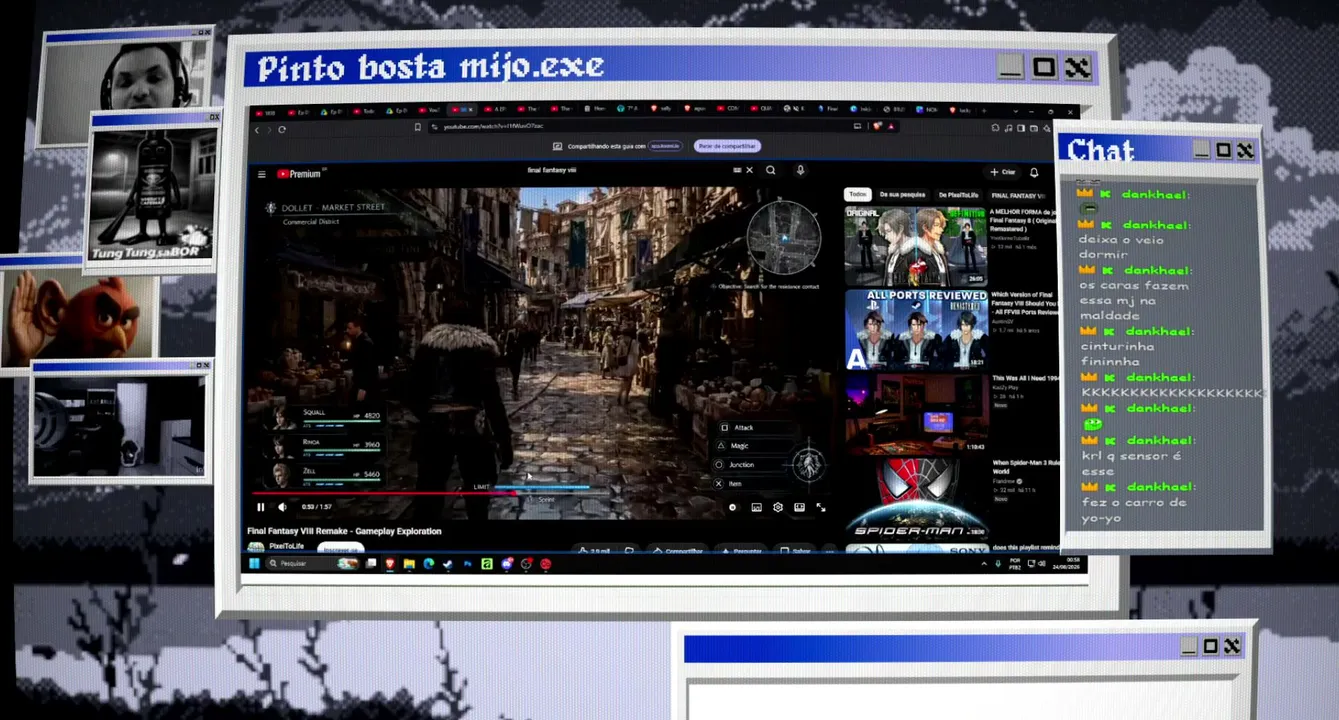
Task: Enter fullscreen on the video player
Action: point(821,508)
